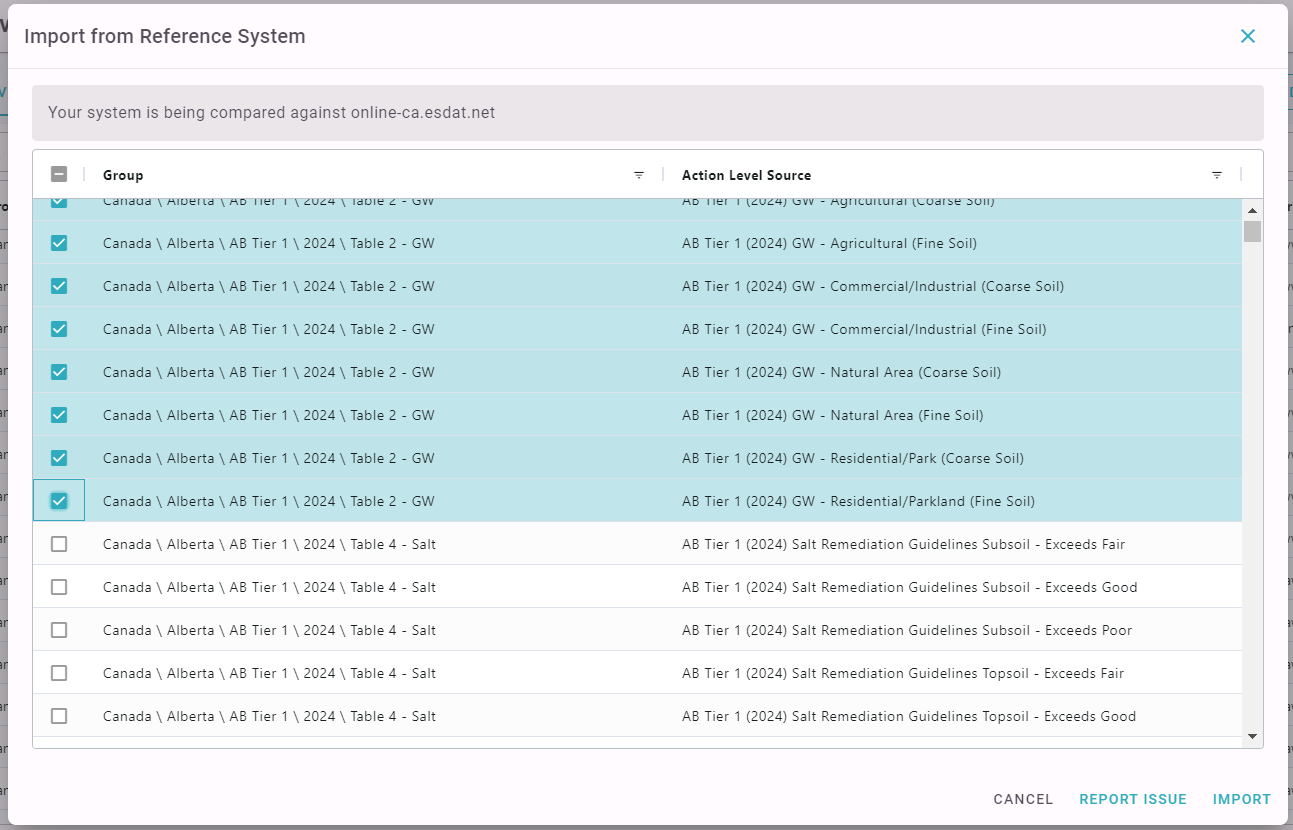This screenshot has height=830, width=1293.
Task: Select 'AB Tier 1 (2024) GW - Residential/Parkland (Fine Soil)' text
Action: tap(859, 501)
